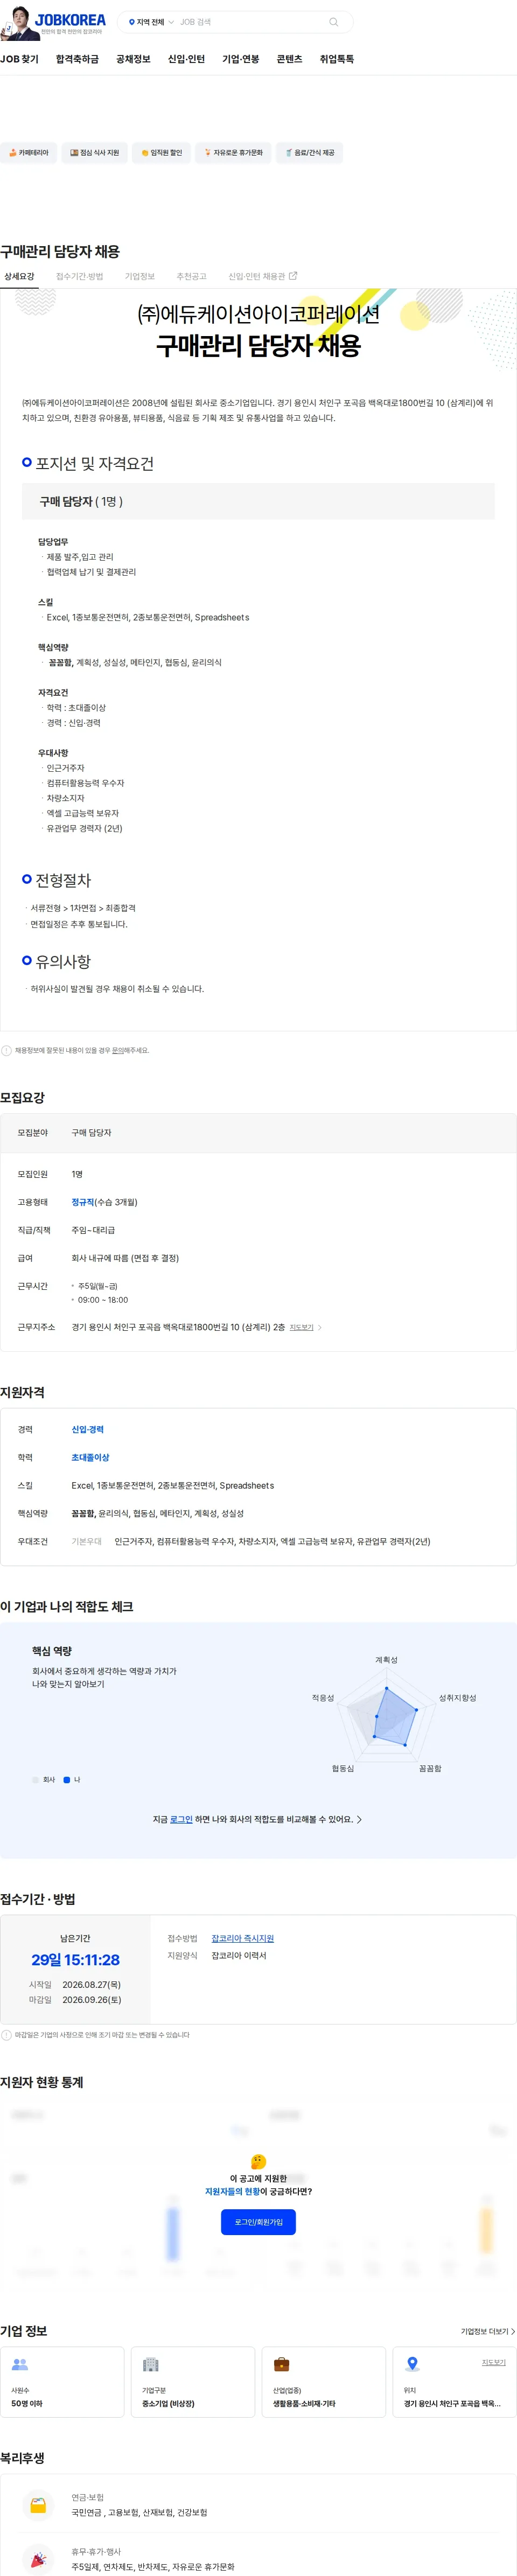Click the 문의 link under job details
517x2576 pixels.
pyautogui.click(x=117, y=1051)
